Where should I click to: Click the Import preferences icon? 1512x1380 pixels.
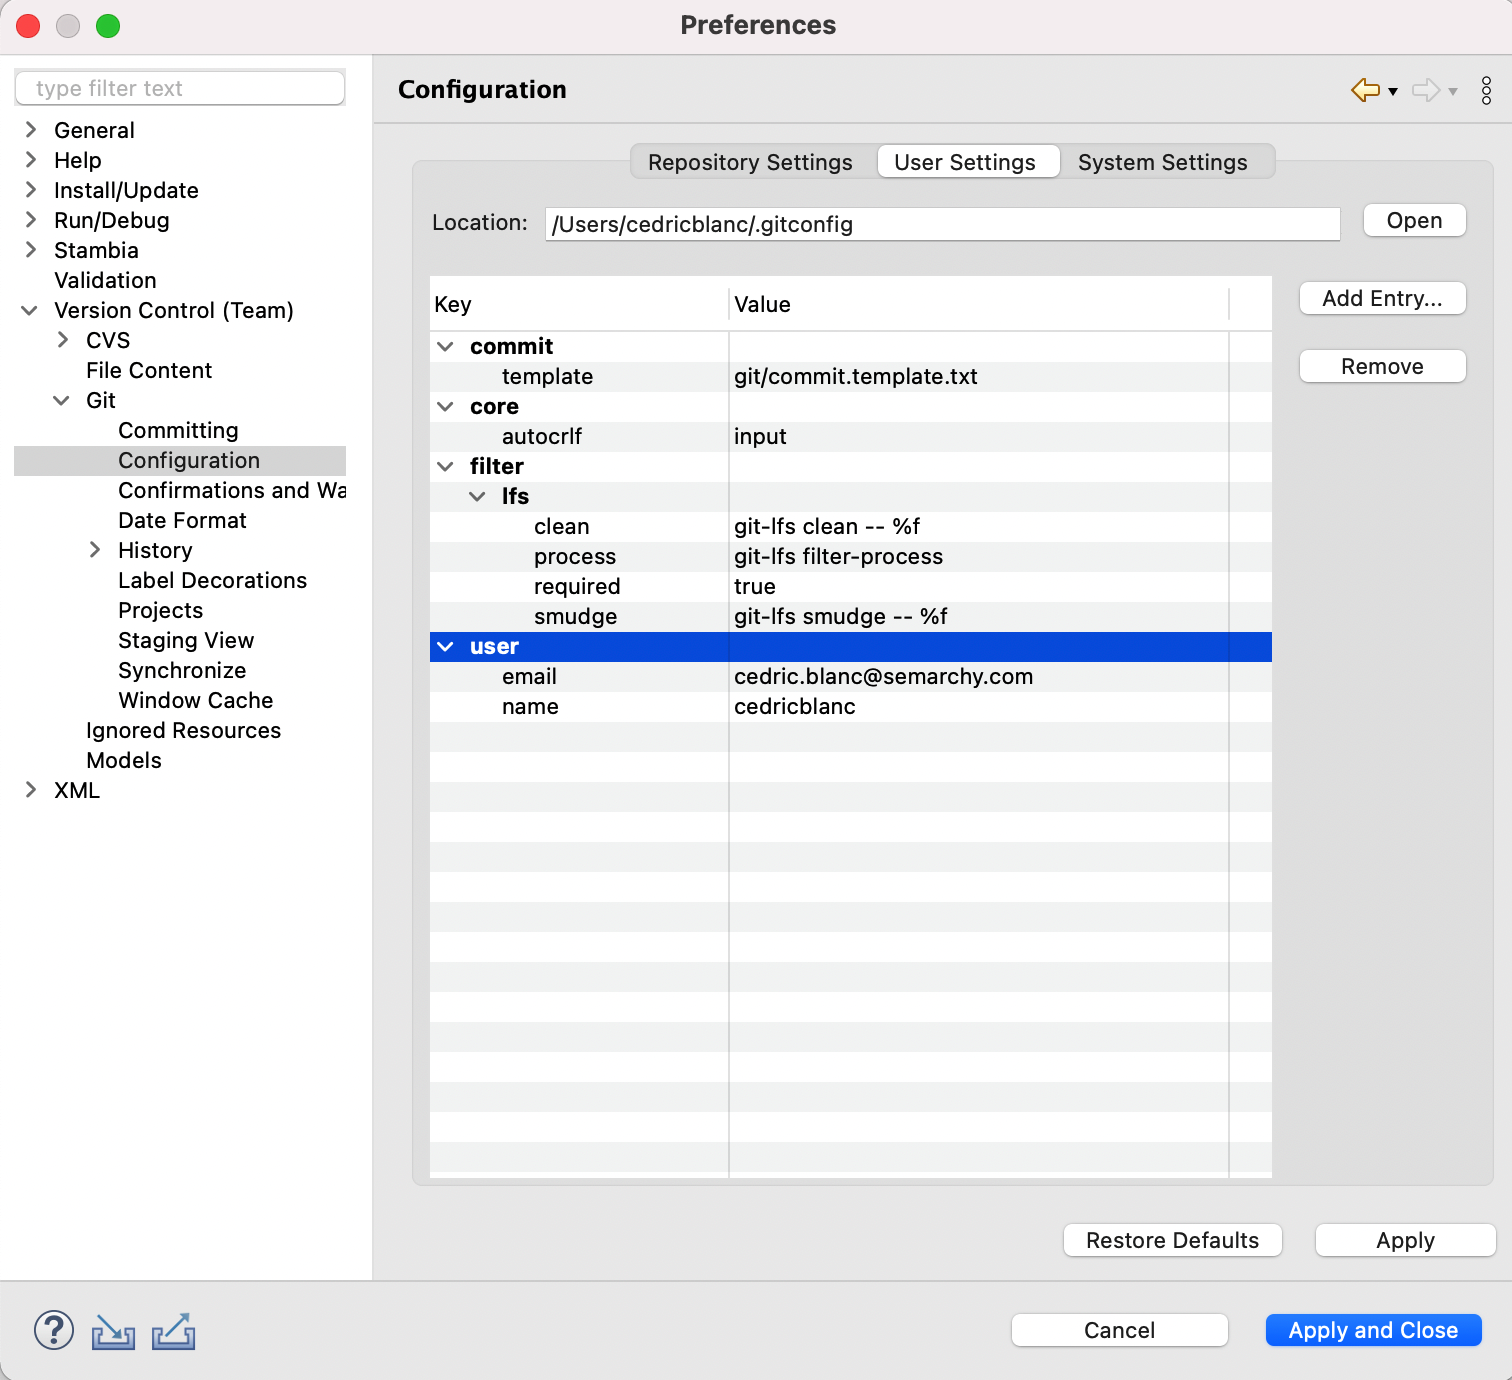(113, 1331)
